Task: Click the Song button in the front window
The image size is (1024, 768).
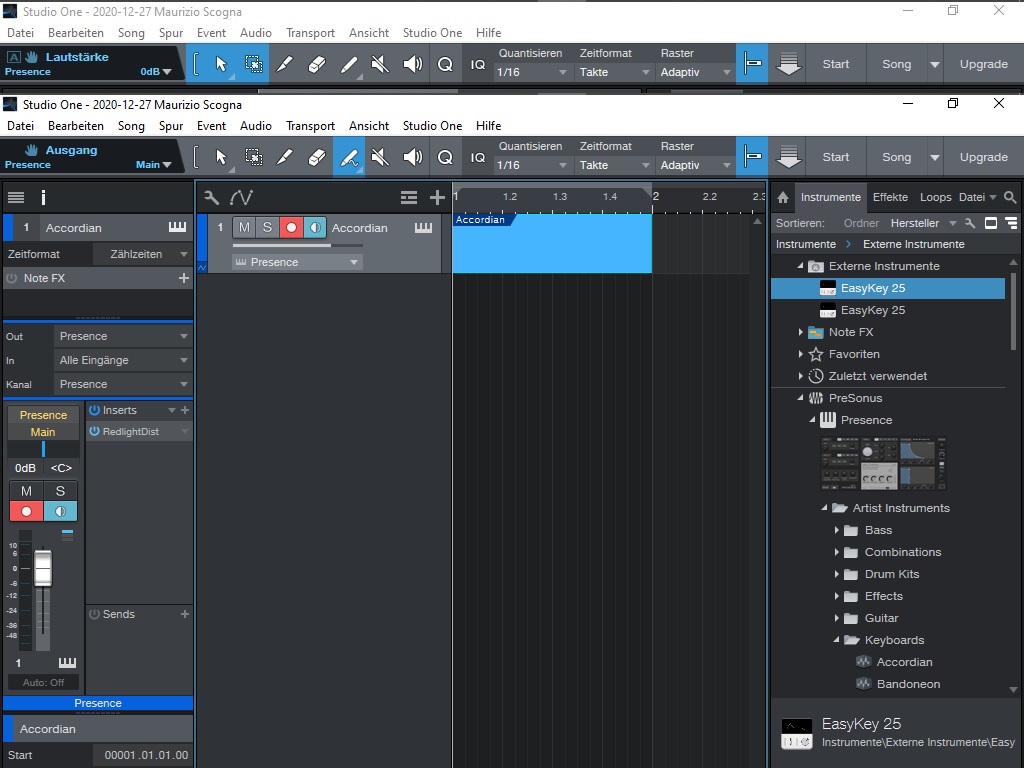Action: [897, 157]
